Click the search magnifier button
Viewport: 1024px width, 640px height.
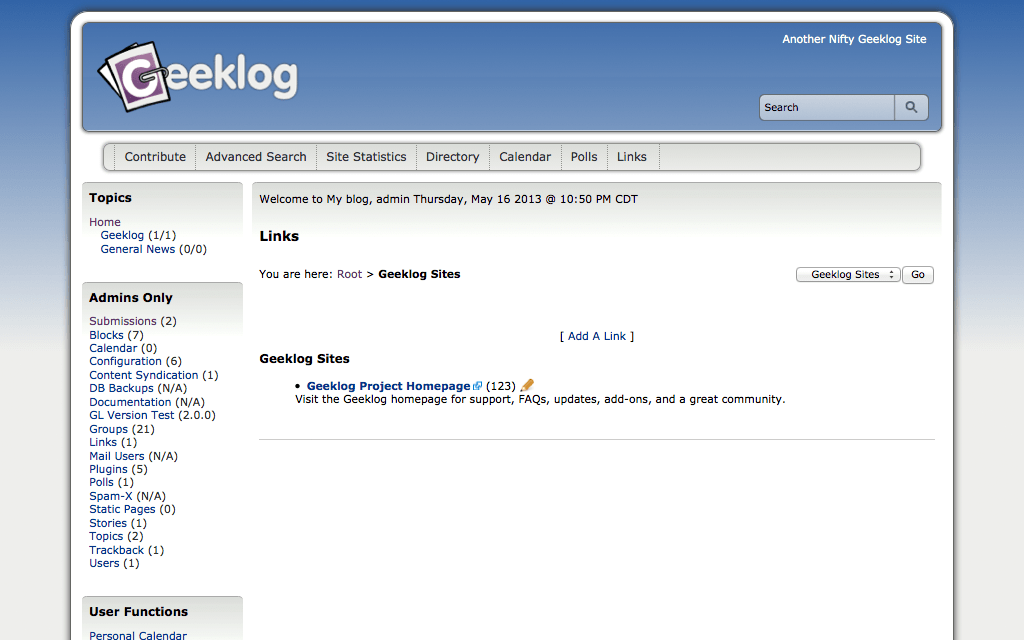tap(911, 108)
